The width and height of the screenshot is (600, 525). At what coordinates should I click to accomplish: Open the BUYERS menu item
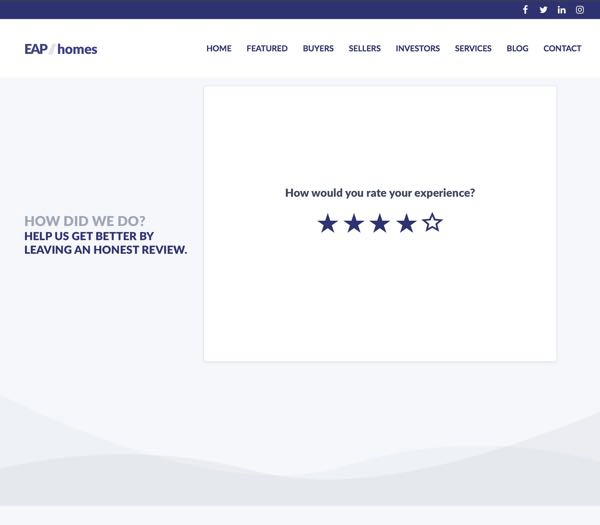click(x=318, y=49)
